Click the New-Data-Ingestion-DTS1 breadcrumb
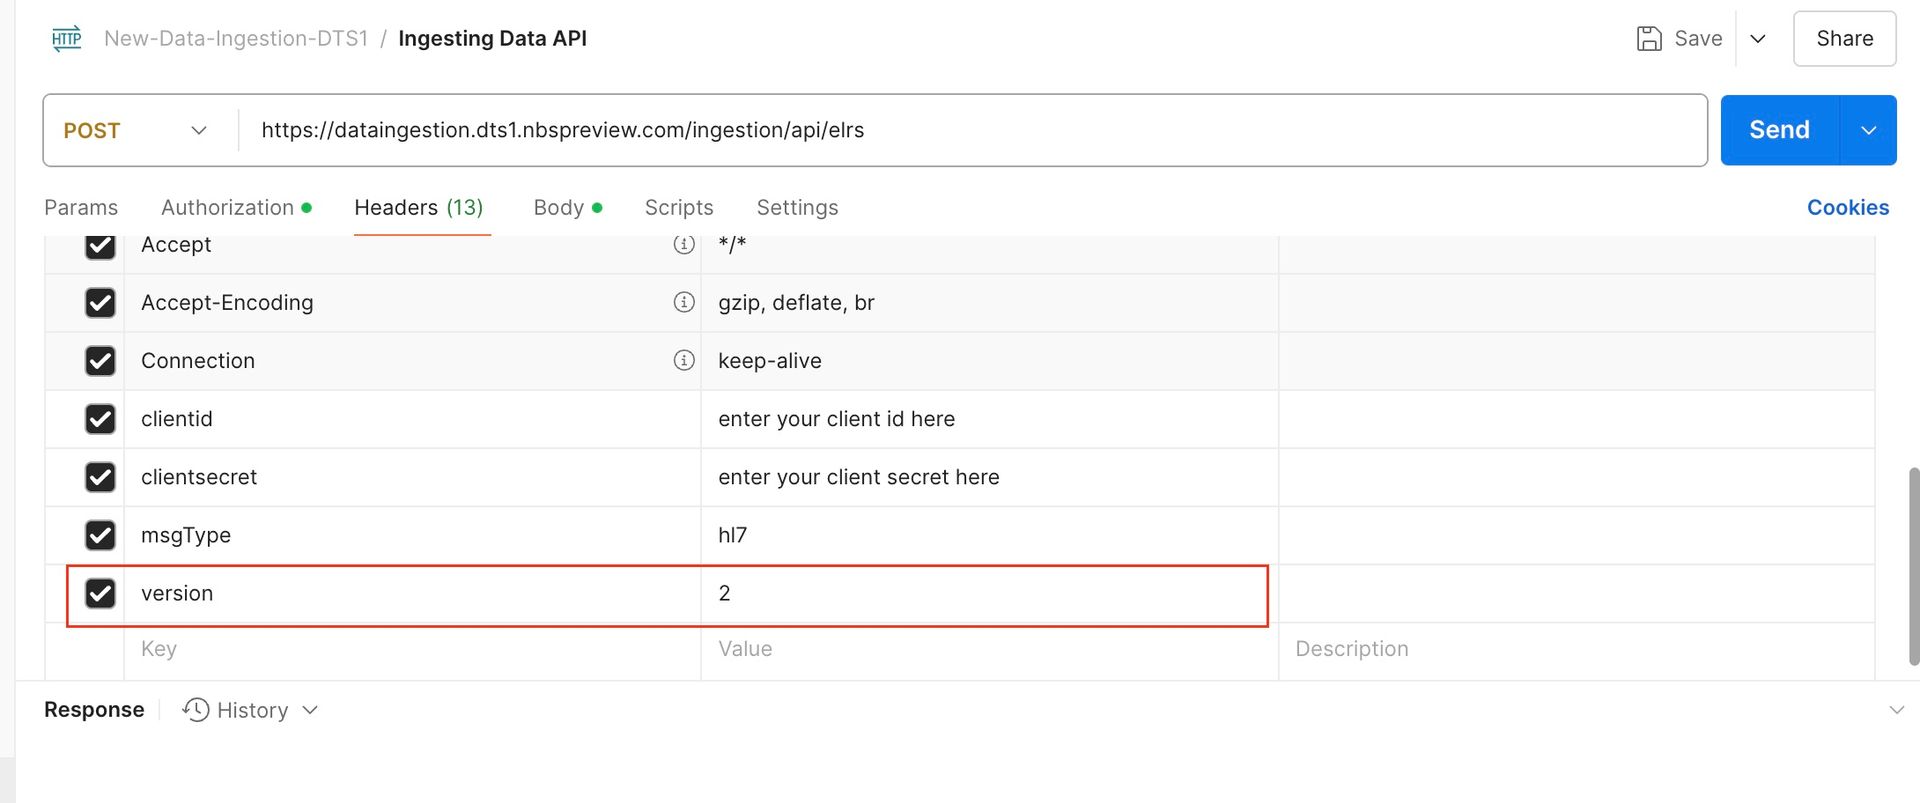1920x803 pixels. pos(236,39)
